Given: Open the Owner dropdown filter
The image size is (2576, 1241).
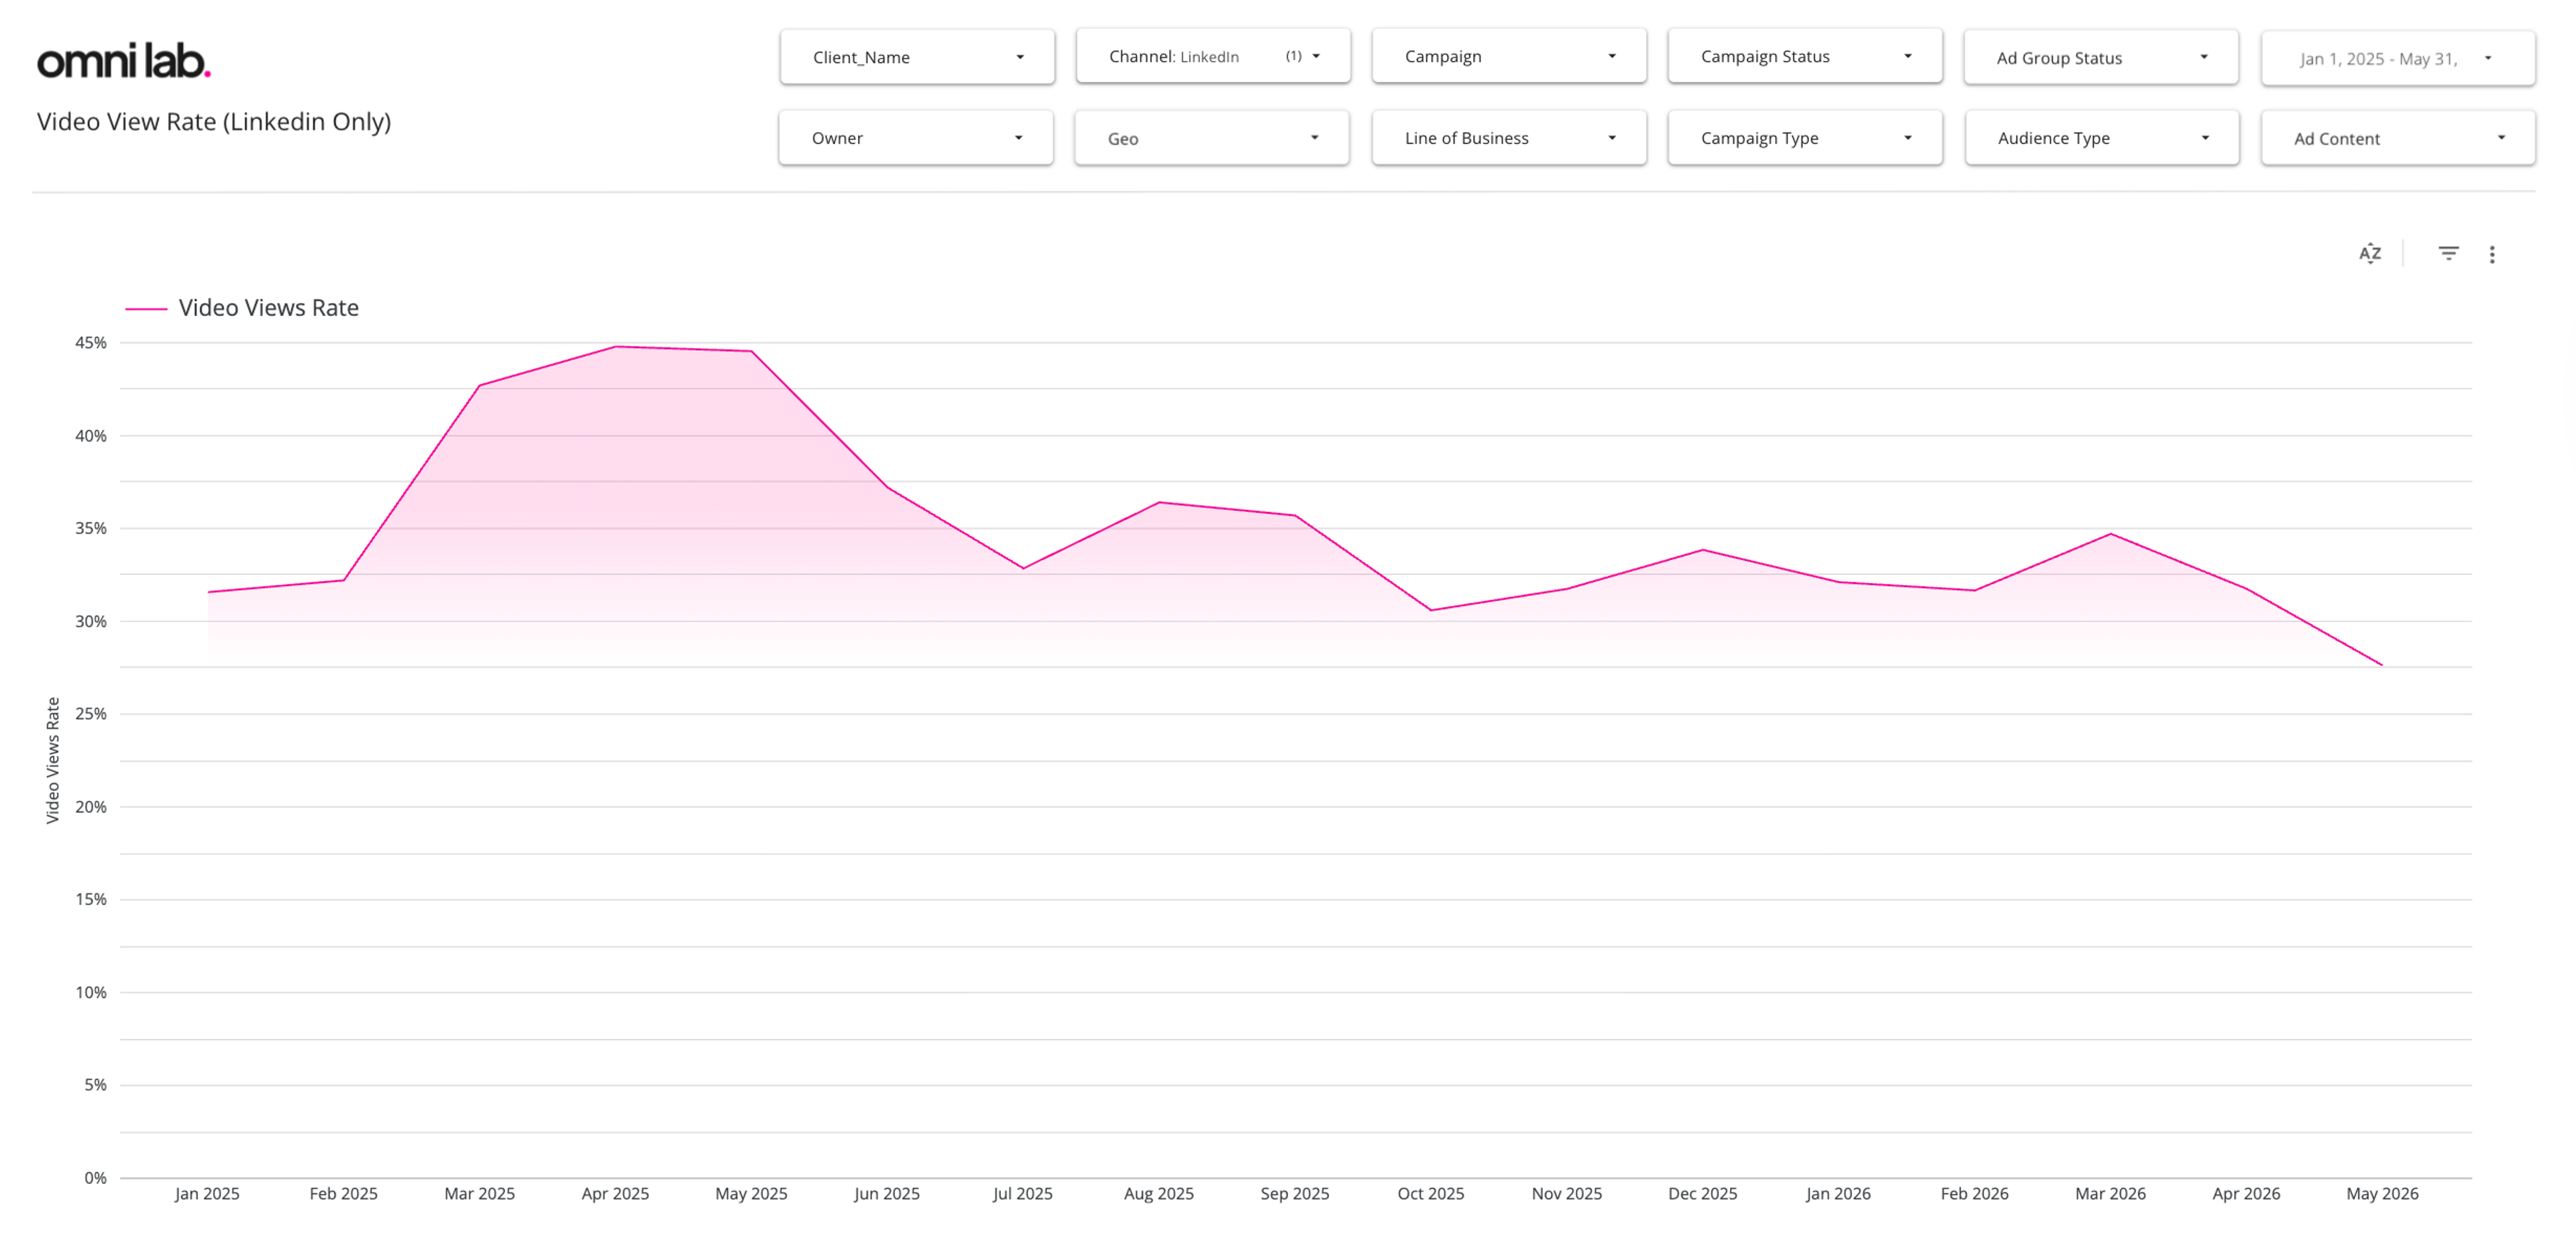Looking at the screenshot, I should pos(916,138).
